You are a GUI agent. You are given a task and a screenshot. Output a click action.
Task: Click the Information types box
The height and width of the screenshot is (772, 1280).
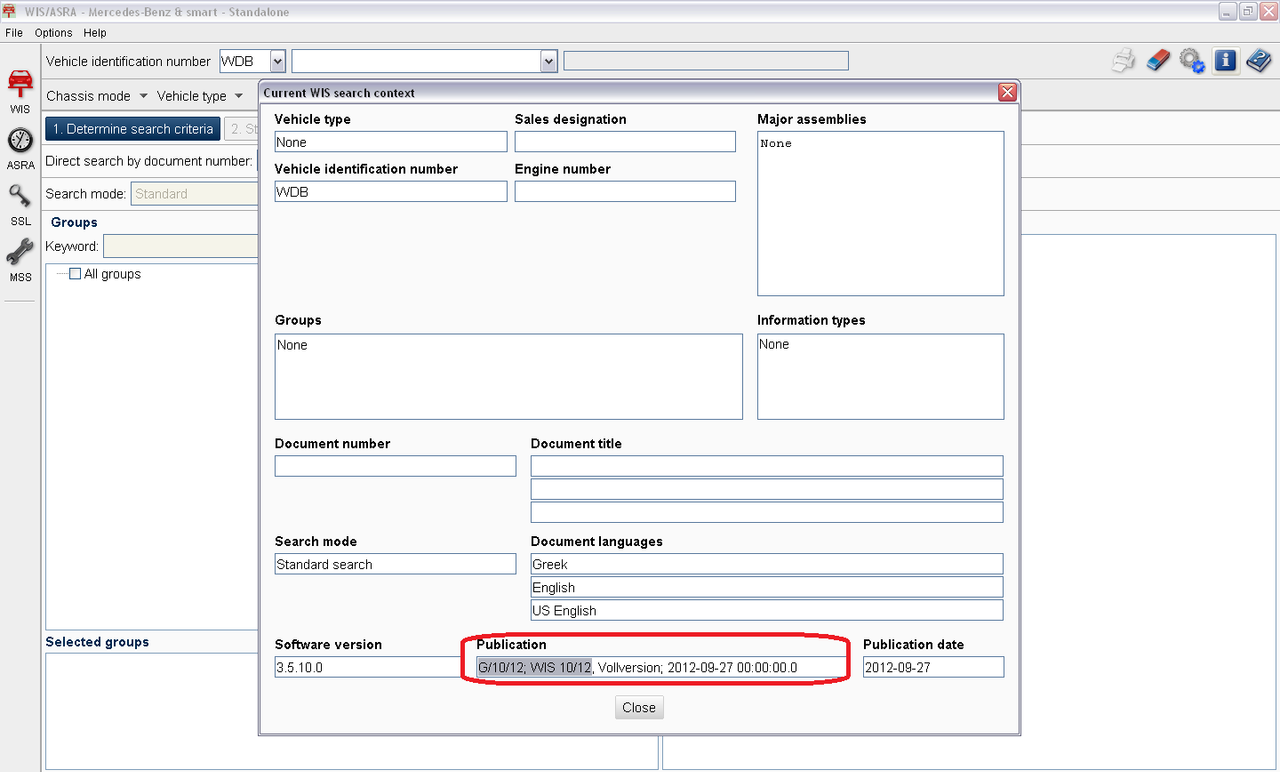coord(880,376)
